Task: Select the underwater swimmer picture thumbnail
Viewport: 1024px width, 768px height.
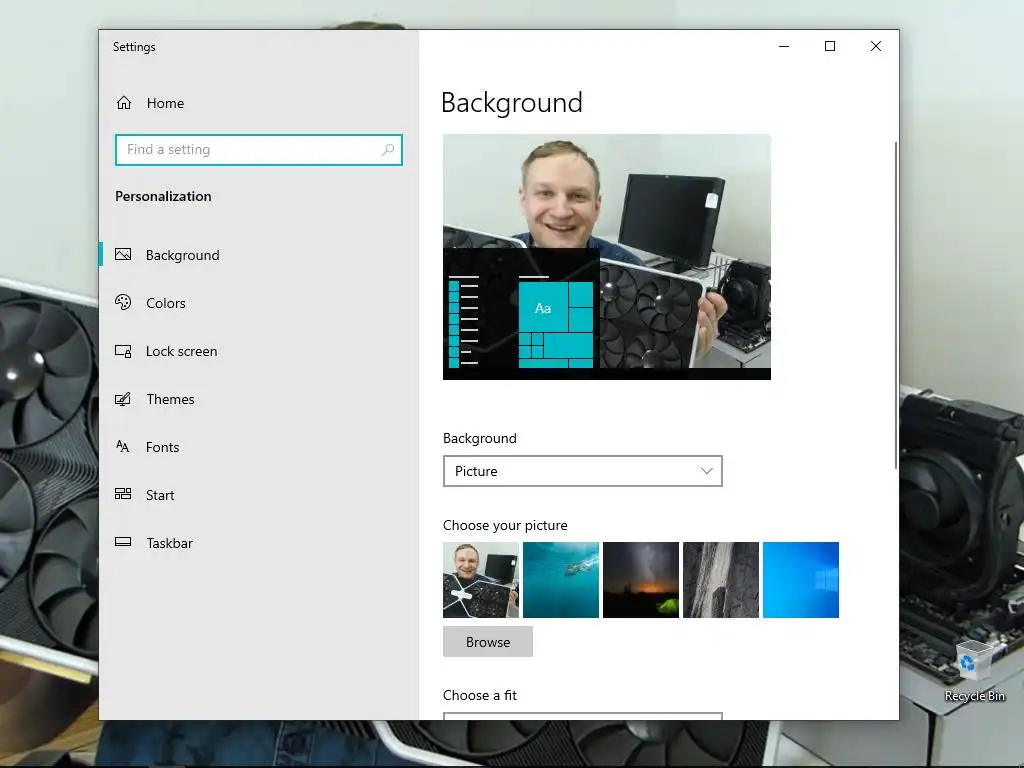Action: pyautogui.click(x=561, y=580)
